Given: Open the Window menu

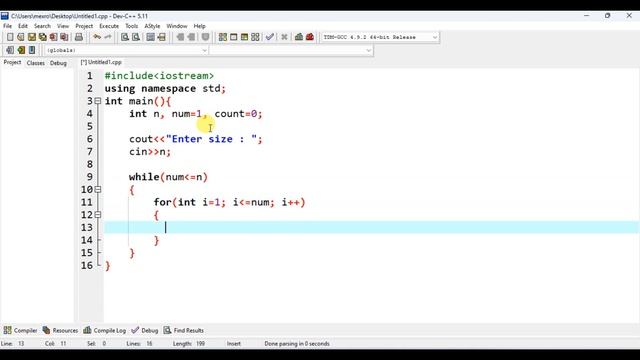Looking at the screenshot, I should click(177, 26).
